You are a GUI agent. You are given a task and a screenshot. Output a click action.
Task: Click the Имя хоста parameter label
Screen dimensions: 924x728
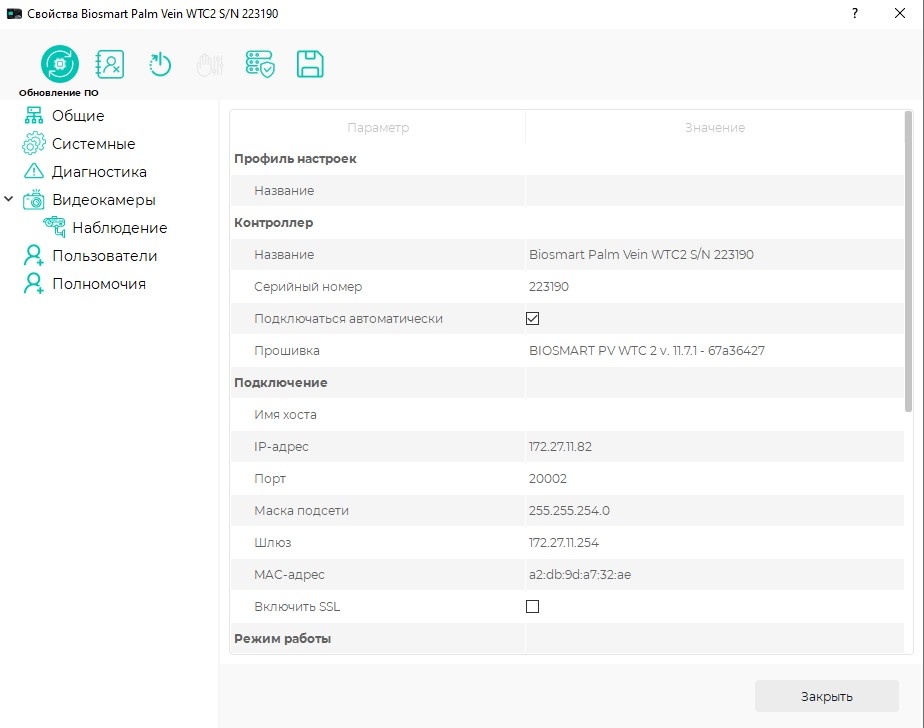pos(285,414)
